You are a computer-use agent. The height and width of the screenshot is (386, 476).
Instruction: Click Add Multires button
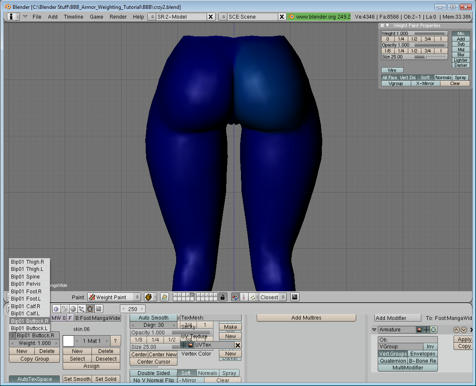306,318
